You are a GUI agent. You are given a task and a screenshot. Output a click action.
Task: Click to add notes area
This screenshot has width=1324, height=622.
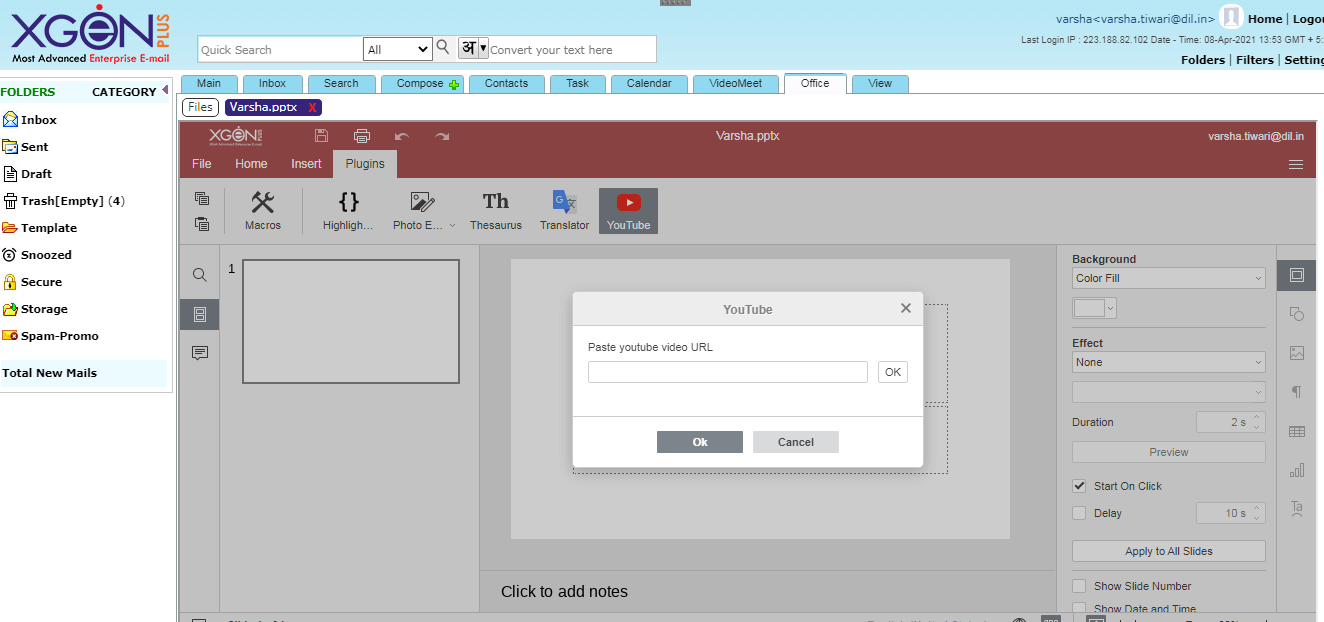564,591
